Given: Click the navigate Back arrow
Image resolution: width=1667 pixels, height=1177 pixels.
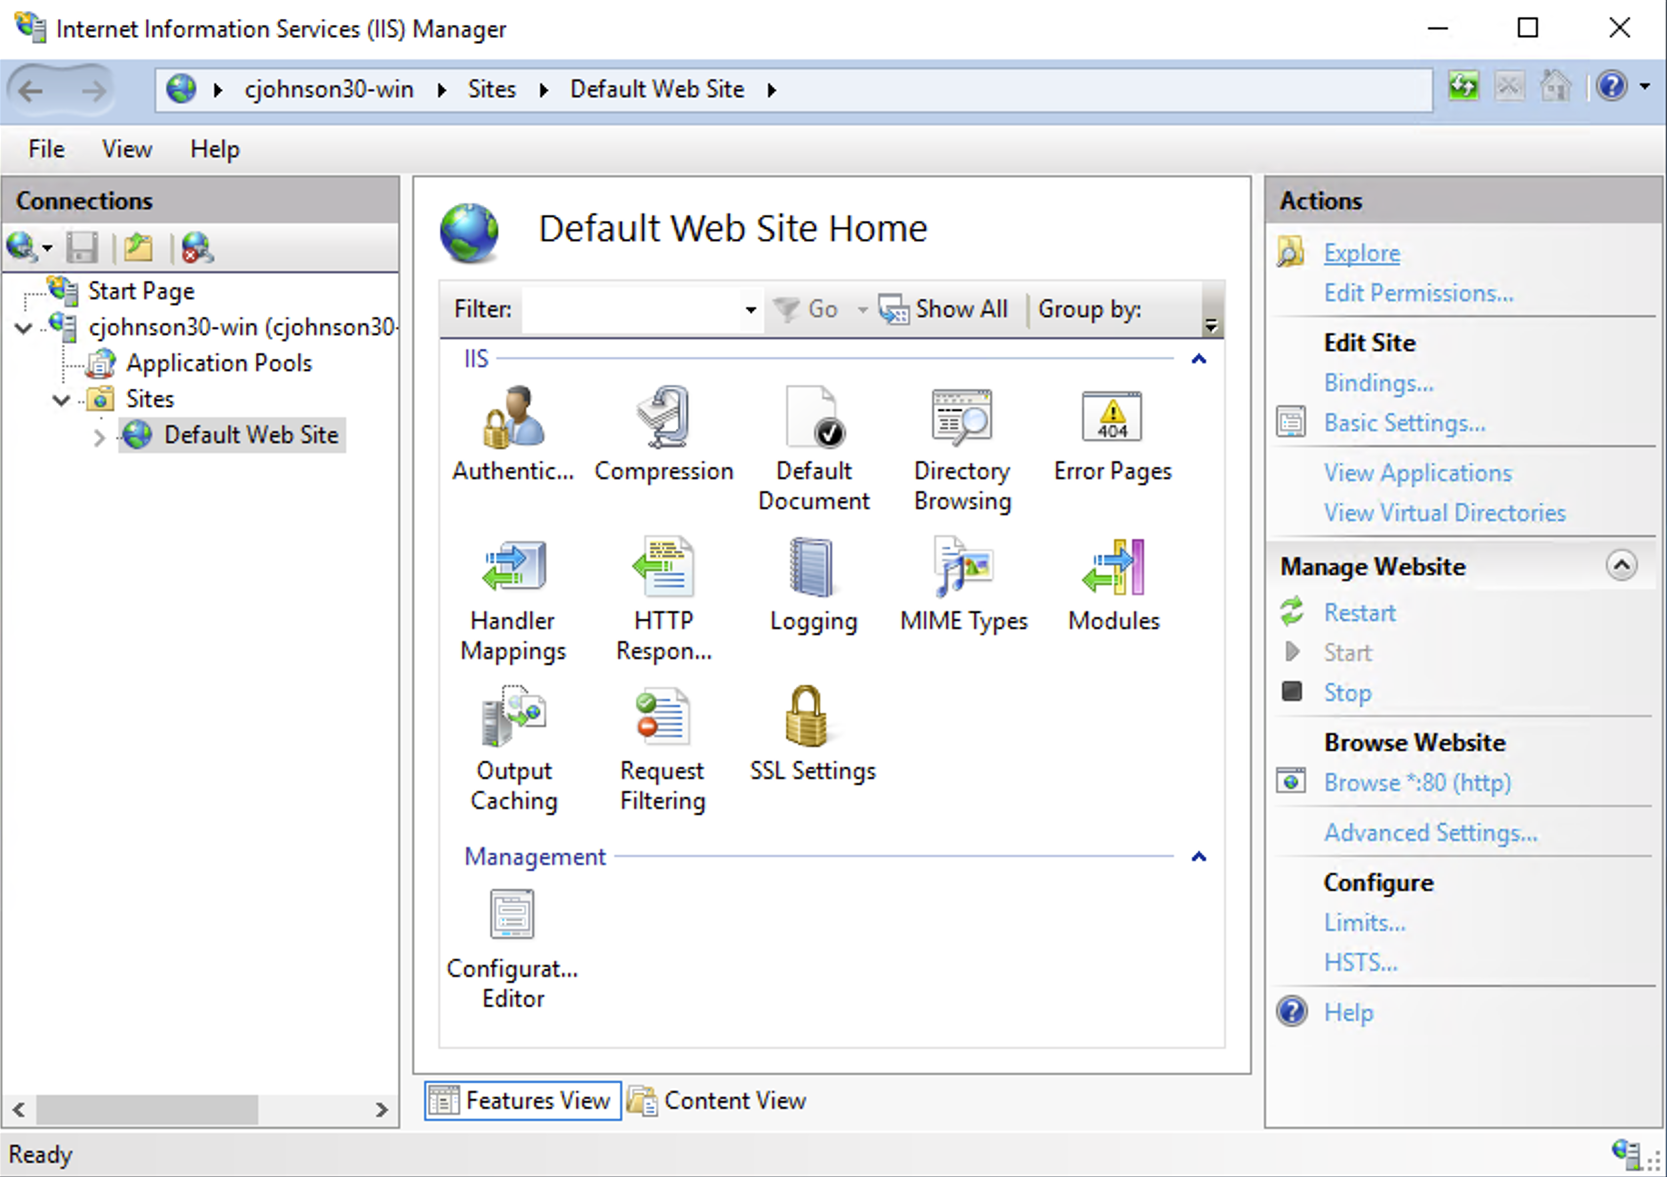Looking at the screenshot, I should point(31,91).
